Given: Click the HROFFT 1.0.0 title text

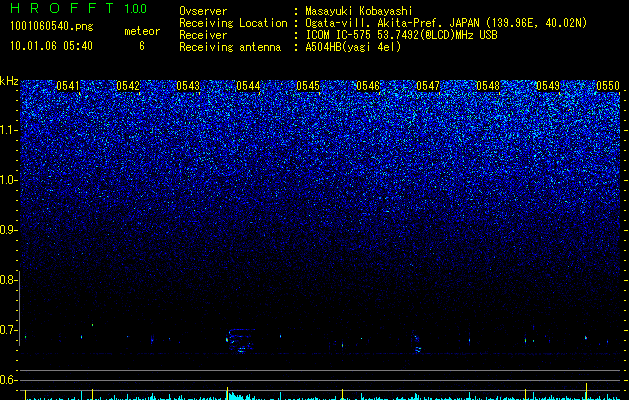Looking at the screenshot, I should point(78,8).
